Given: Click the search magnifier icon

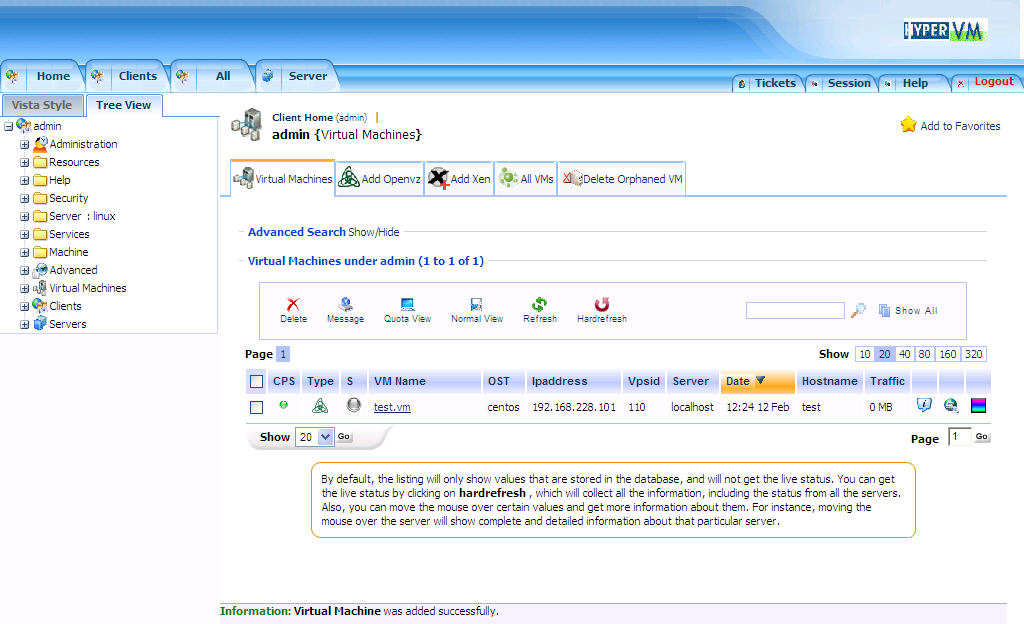Looking at the screenshot, I should [x=858, y=311].
